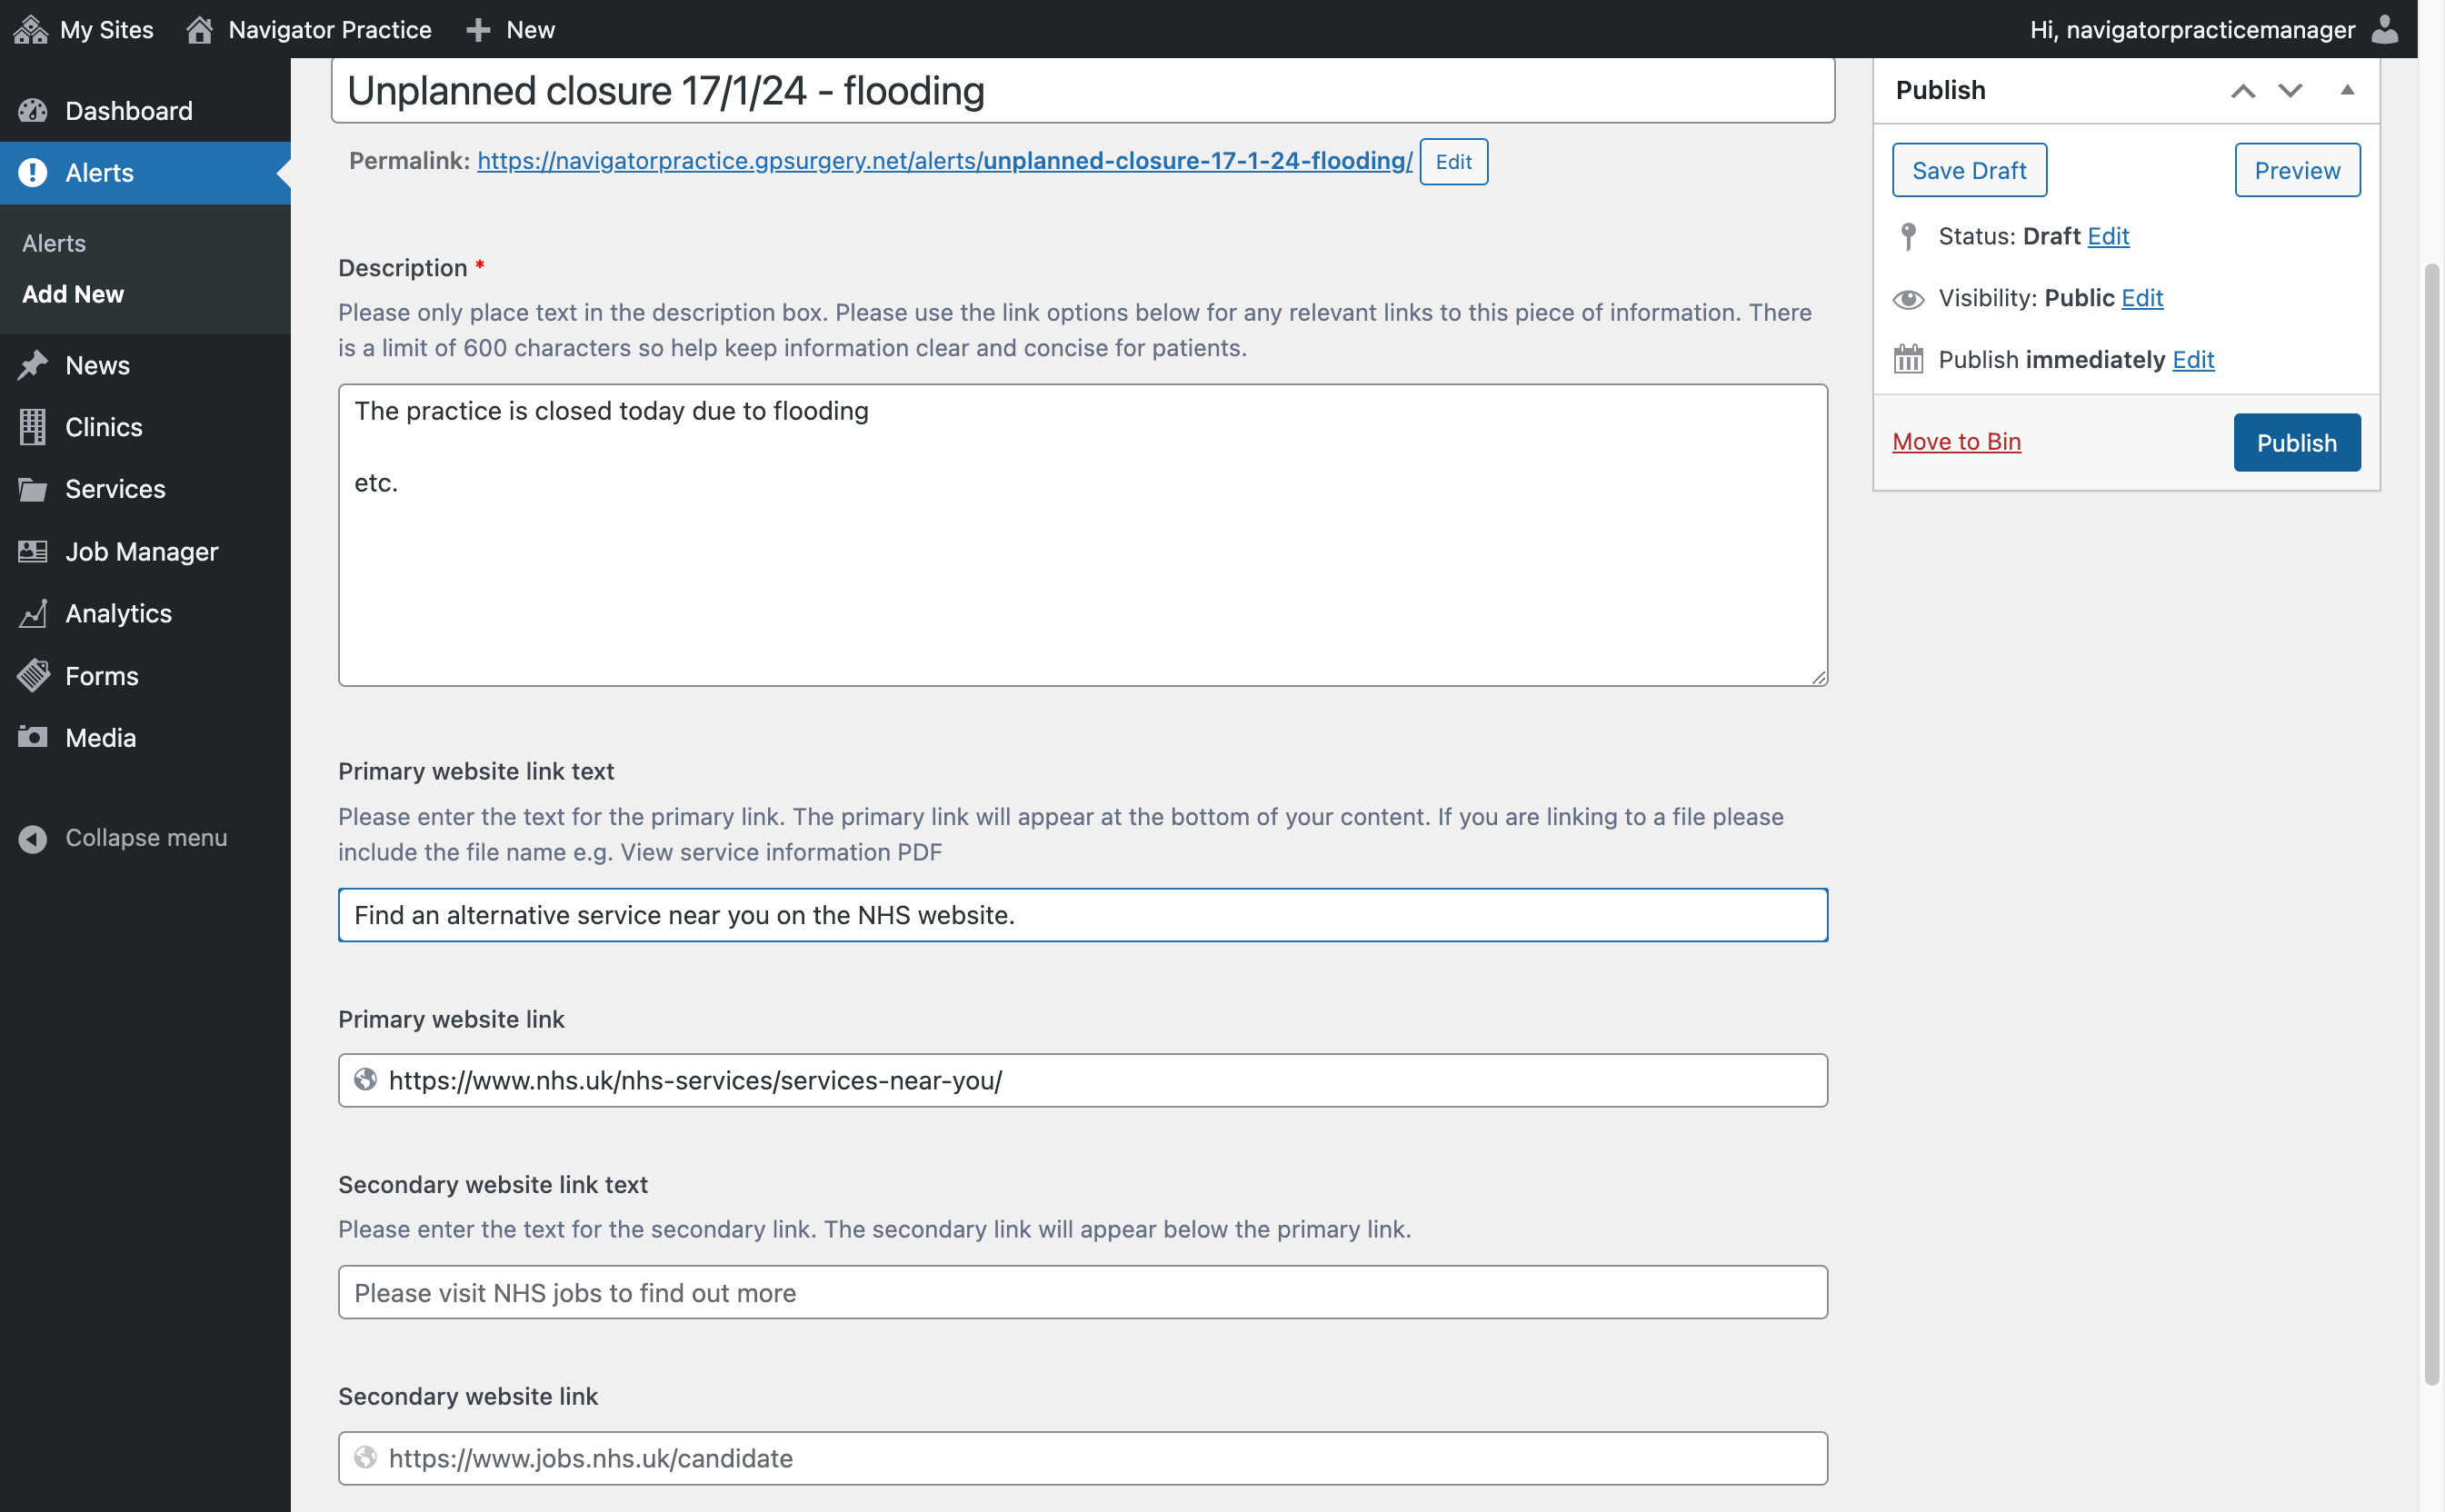2445x1512 pixels.
Task: Edit the Draft status
Action: 2108,236
